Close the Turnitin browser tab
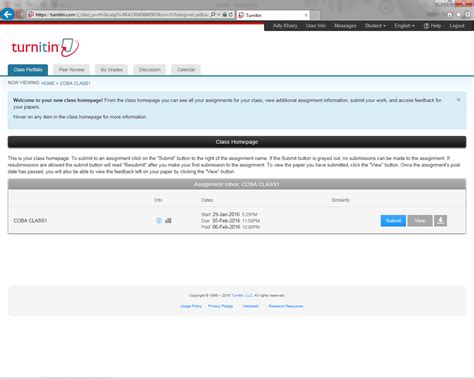This screenshot has height=379, width=474. (x=306, y=15)
